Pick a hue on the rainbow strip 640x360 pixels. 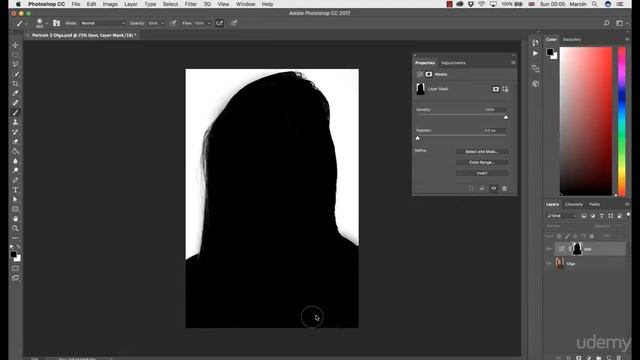(x=622, y=121)
